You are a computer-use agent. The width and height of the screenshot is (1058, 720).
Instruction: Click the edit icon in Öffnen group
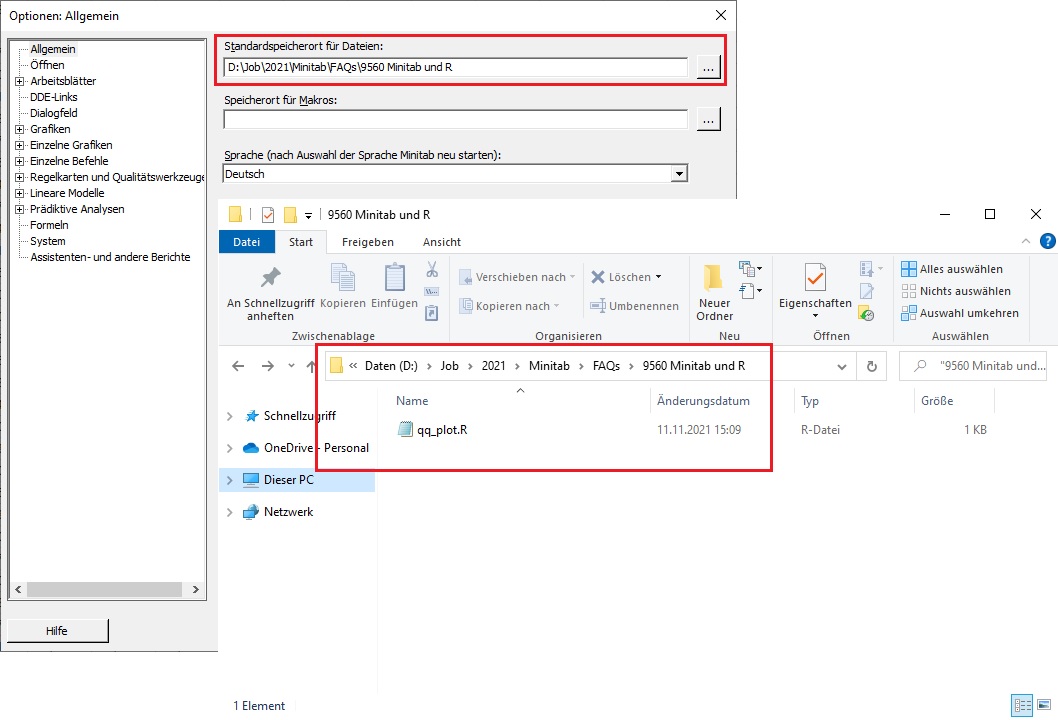tap(866, 292)
